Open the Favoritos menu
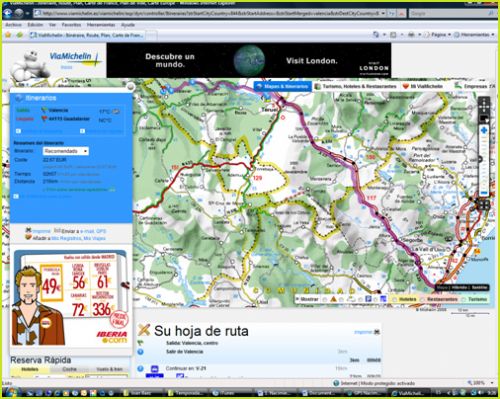The height and width of the screenshot is (399, 500). [x=71, y=25]
